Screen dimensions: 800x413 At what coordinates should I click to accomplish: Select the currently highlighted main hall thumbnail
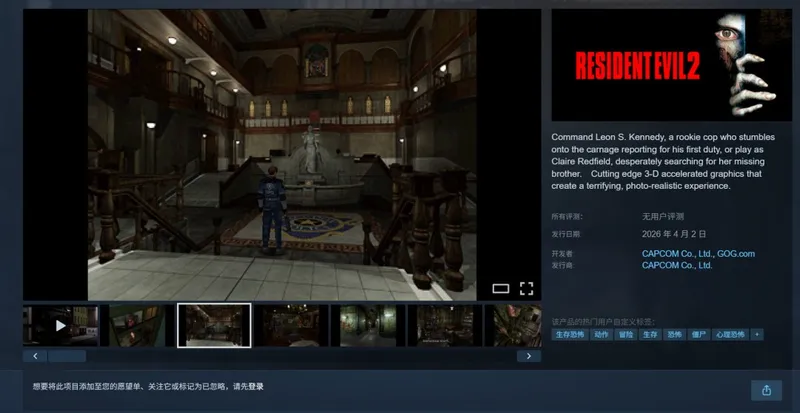[x=214, y=325]
